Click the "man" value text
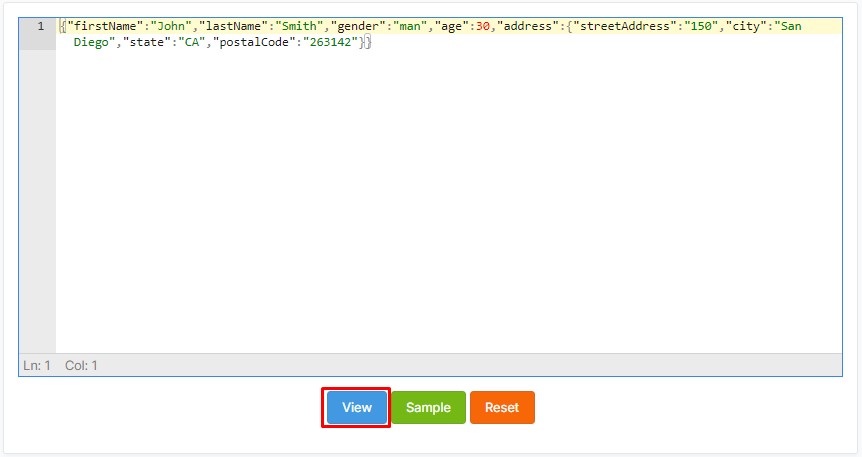Screen dimensions: 862x457 point(410,26)
